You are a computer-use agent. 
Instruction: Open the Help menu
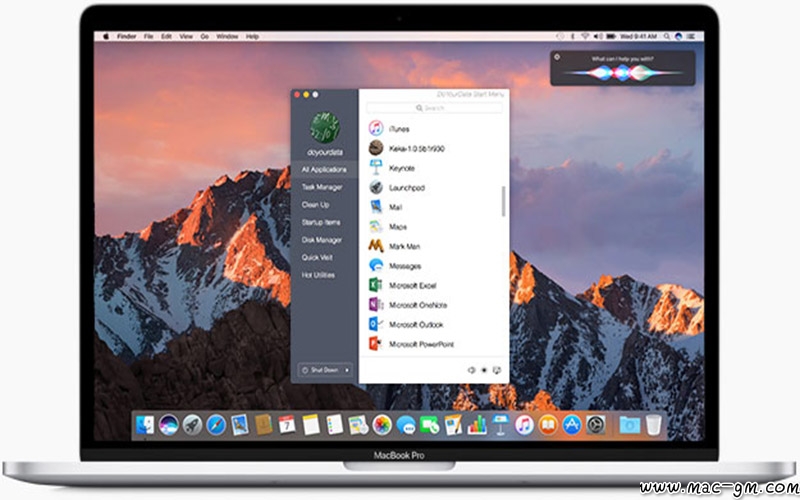[x=253, y=36]
